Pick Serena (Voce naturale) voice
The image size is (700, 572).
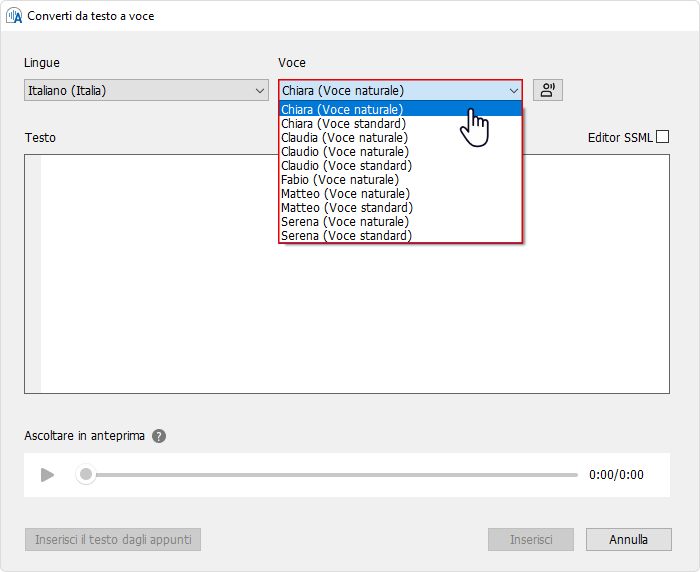click(x=400, y=221)
